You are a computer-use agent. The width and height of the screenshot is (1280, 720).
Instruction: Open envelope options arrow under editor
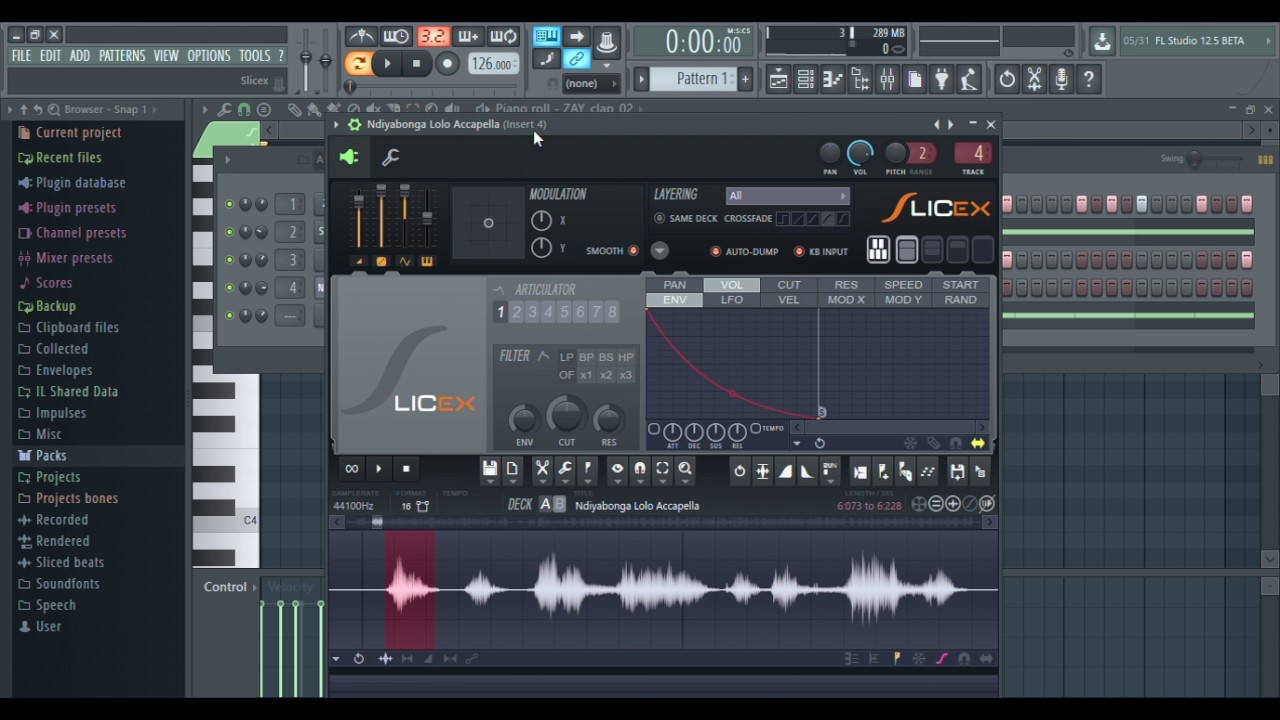pyautogui.click(x=797, y=443)
